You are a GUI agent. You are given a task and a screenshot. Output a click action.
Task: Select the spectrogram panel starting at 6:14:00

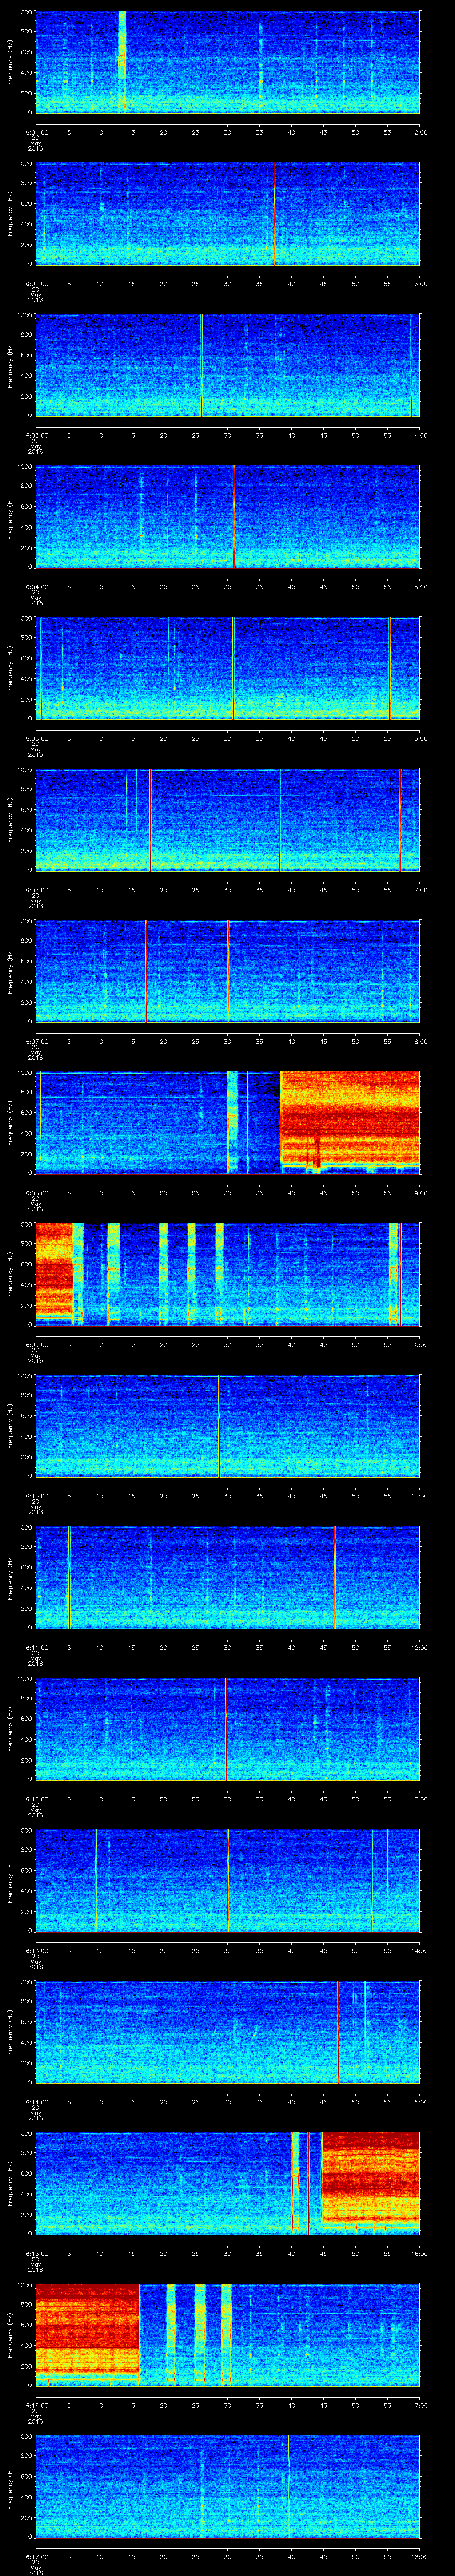(228, 2032)
